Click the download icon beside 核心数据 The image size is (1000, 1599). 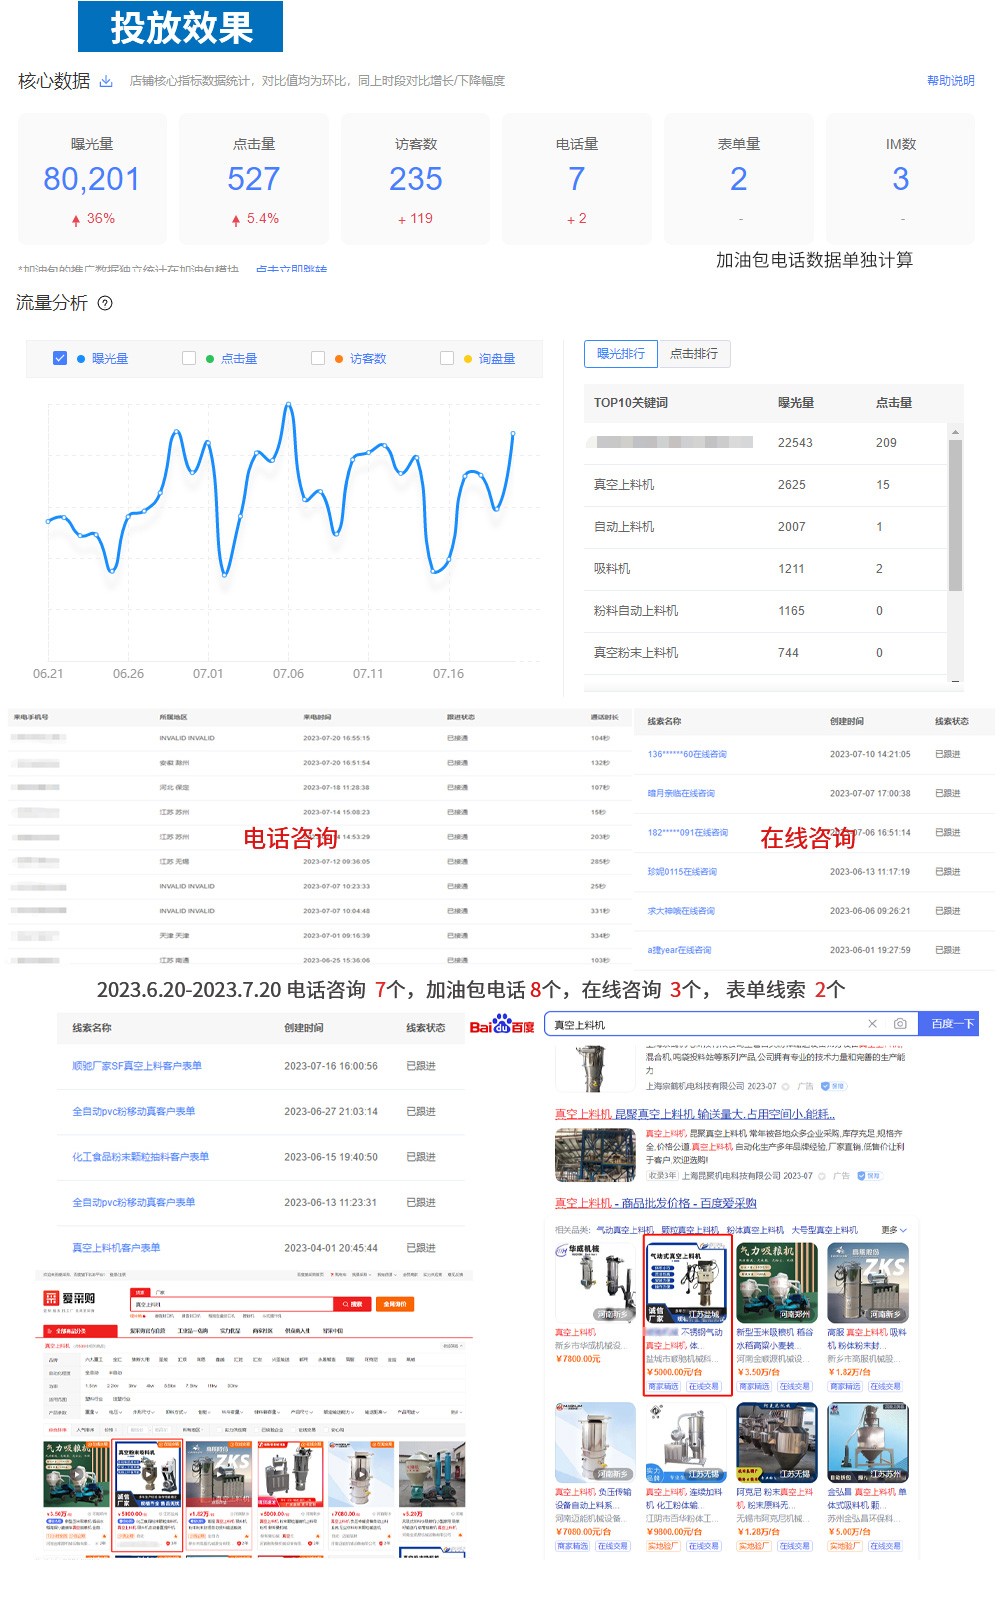[106, 82]
